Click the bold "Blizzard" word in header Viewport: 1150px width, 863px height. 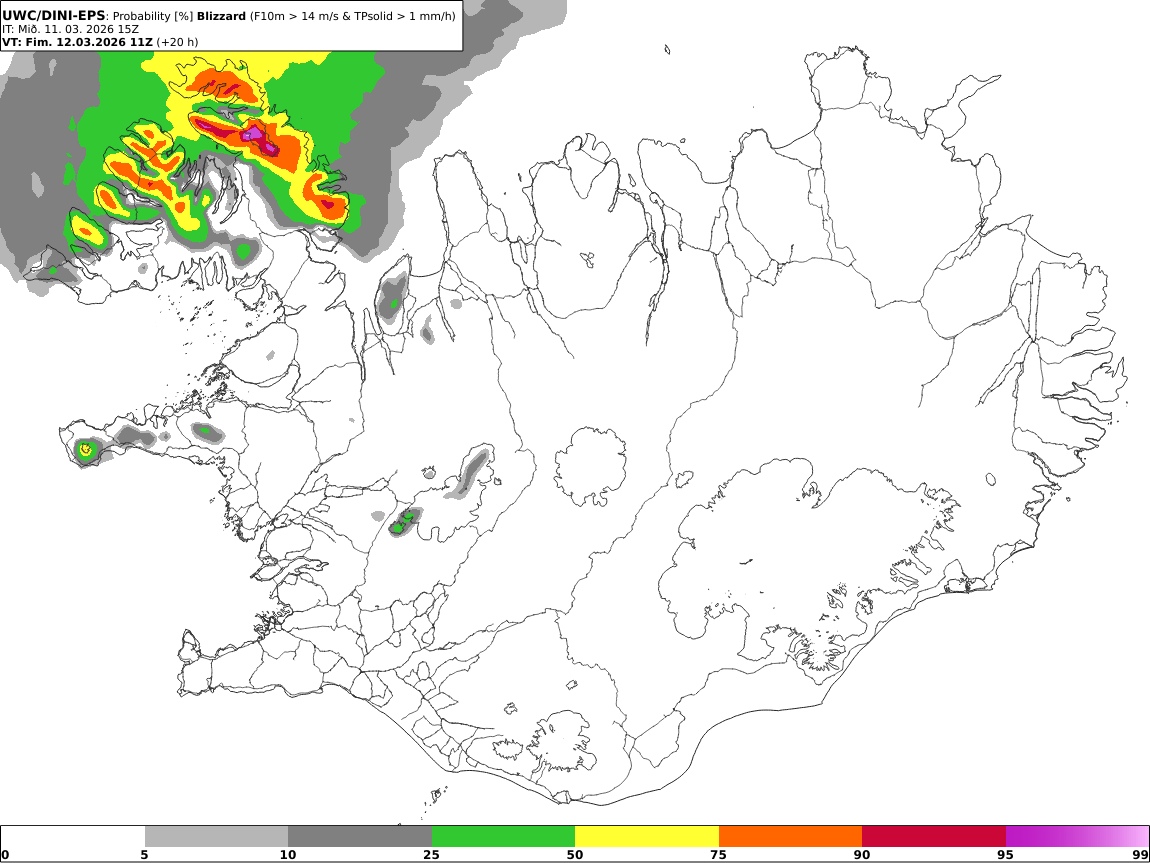pyautogui.click(x=221, y=16)
